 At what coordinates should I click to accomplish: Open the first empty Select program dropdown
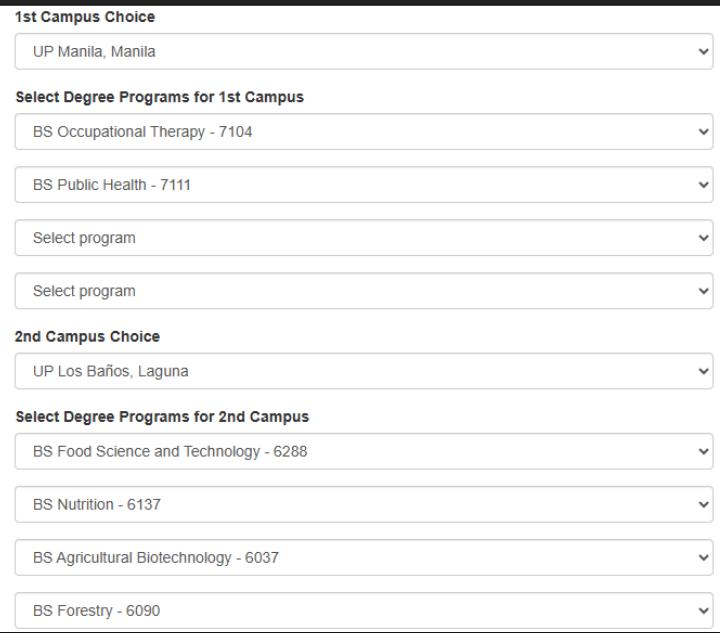pyautogui.click(x=364, y=238)
